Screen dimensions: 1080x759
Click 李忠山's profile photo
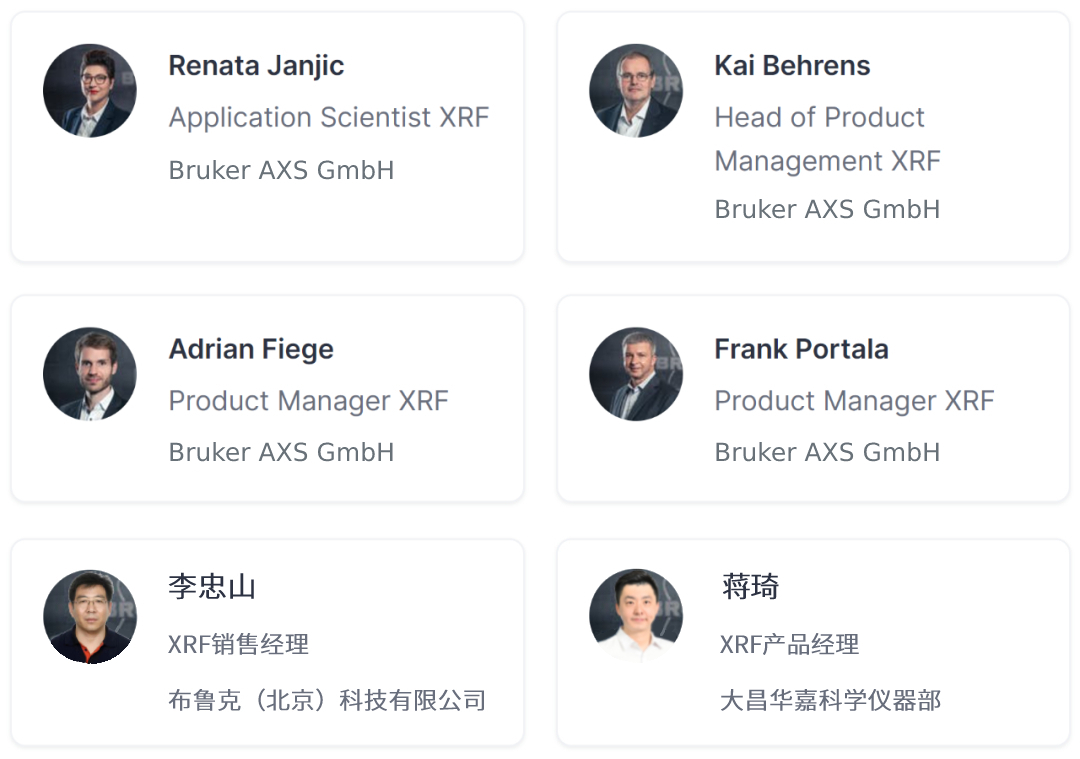point(90,616)
